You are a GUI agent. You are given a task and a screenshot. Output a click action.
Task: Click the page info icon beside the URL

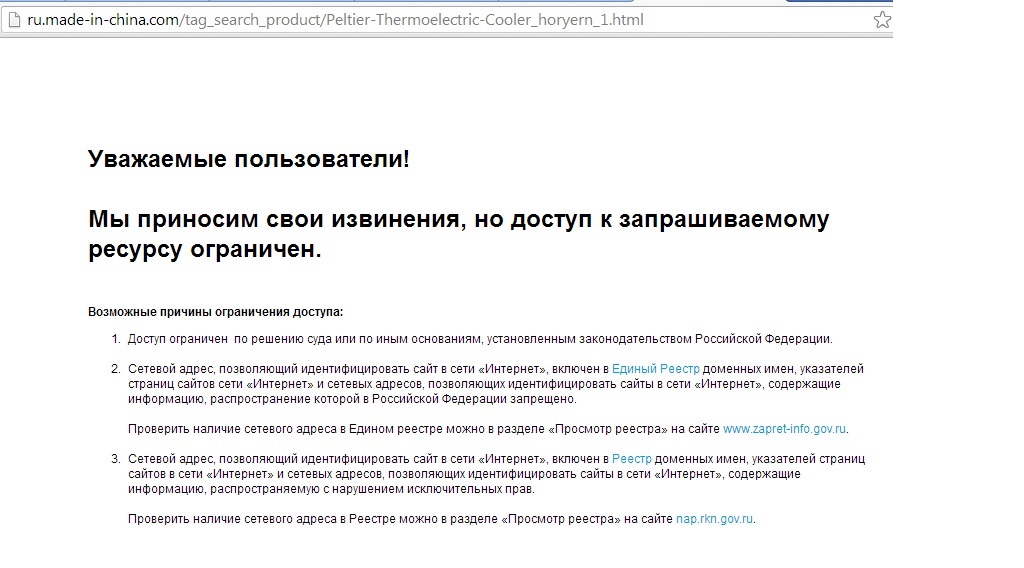13,20
